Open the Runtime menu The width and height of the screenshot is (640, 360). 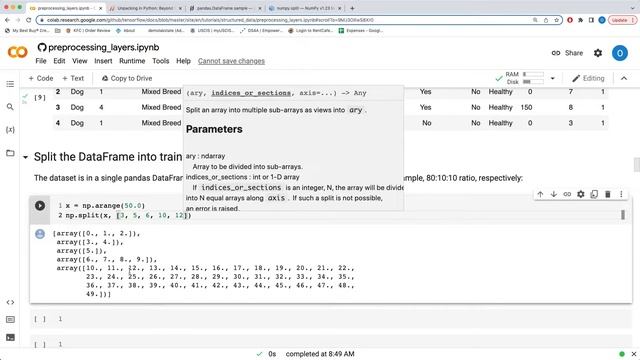pos(132,61)
